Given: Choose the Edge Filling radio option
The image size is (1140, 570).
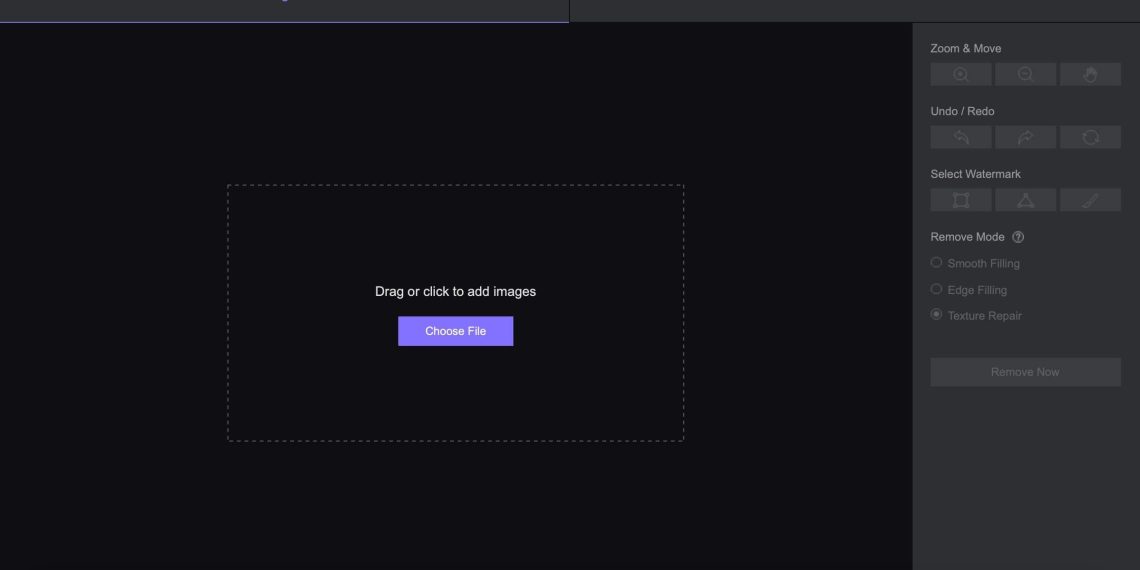Looking at the screenshot, I should [x=937, y=290].
